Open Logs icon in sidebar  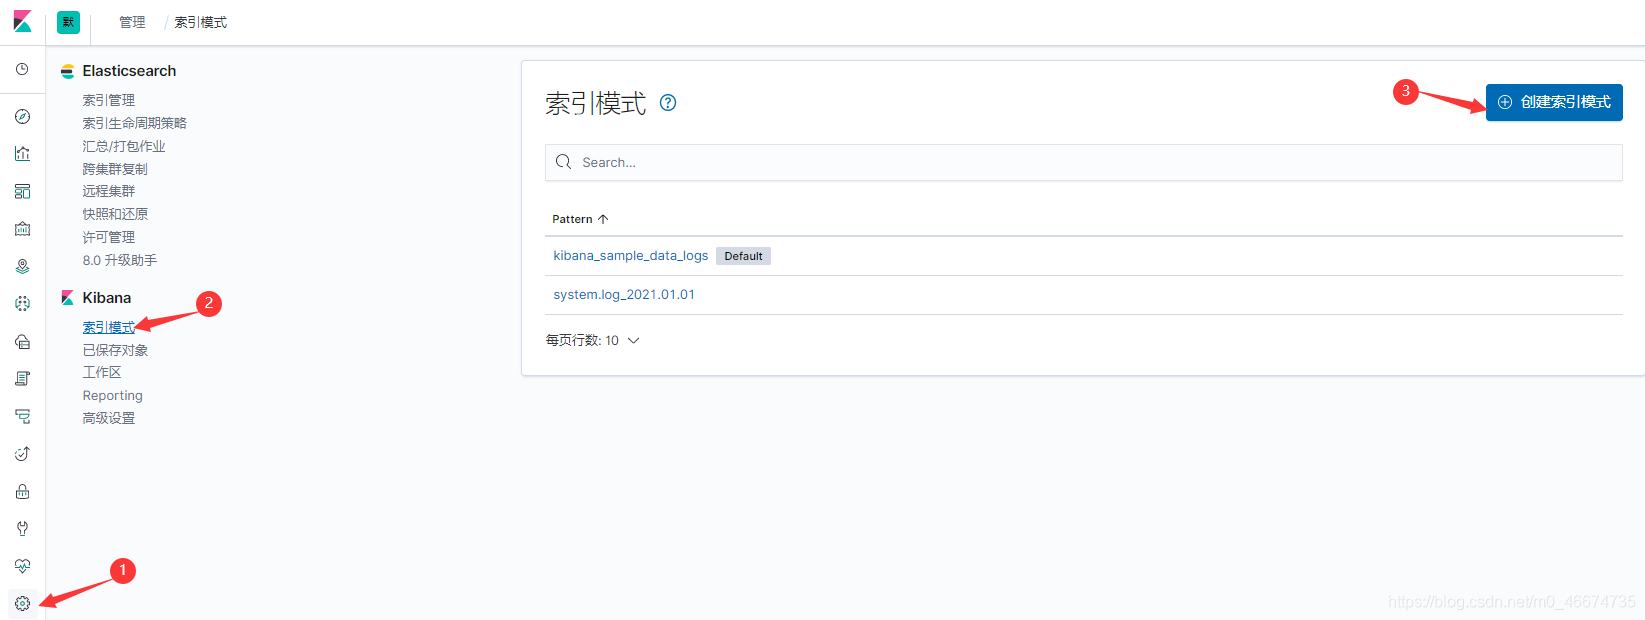point(22,379)
